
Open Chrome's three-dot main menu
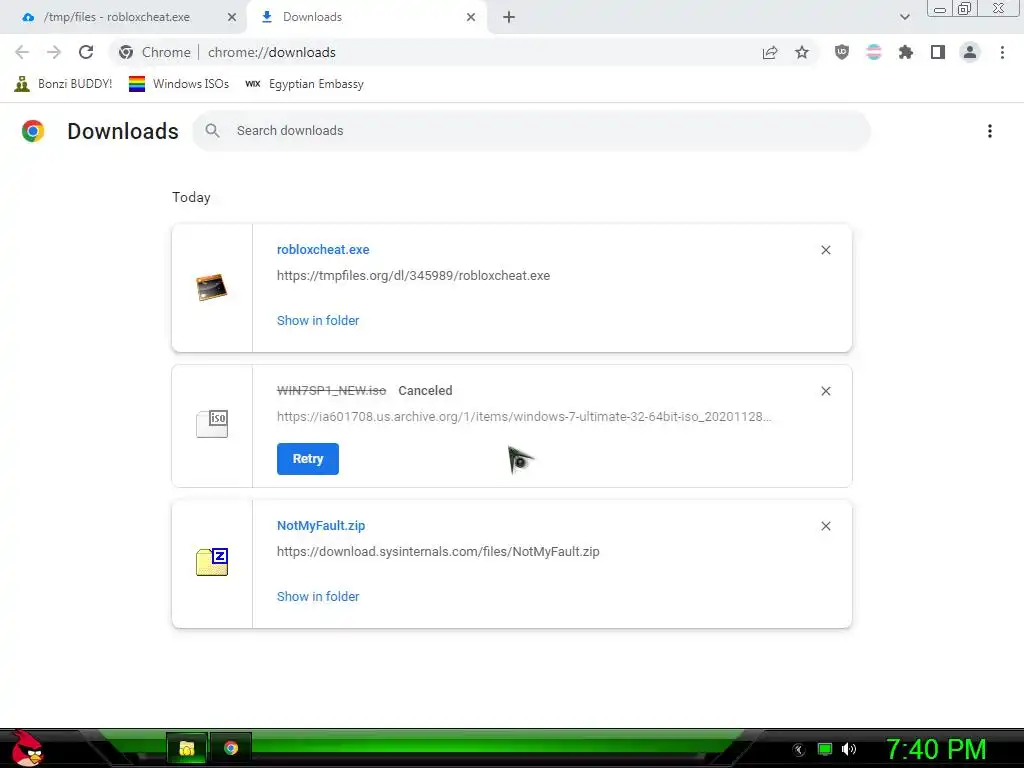(x=1002, y=52)
